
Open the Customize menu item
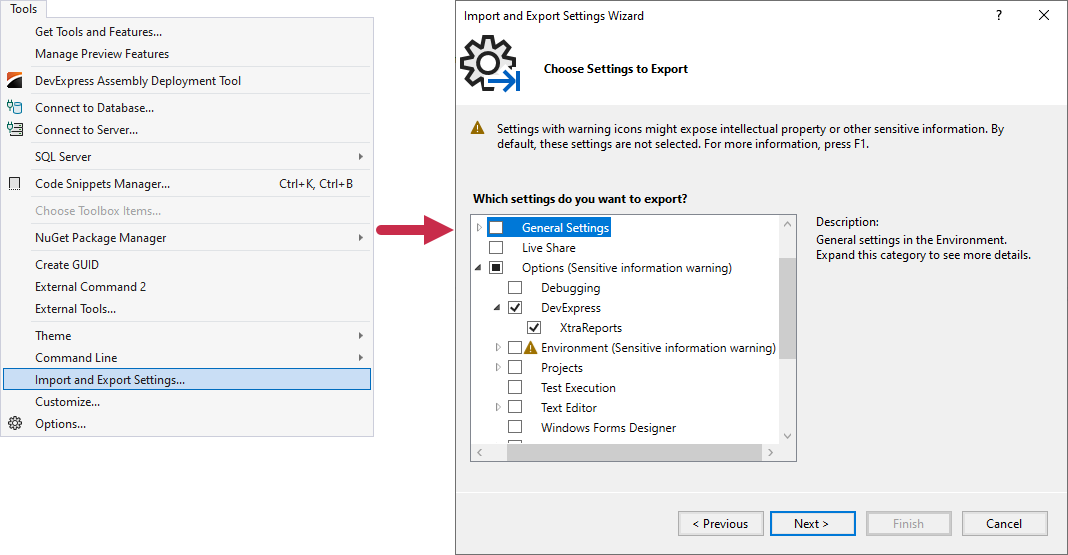(187, 402)
